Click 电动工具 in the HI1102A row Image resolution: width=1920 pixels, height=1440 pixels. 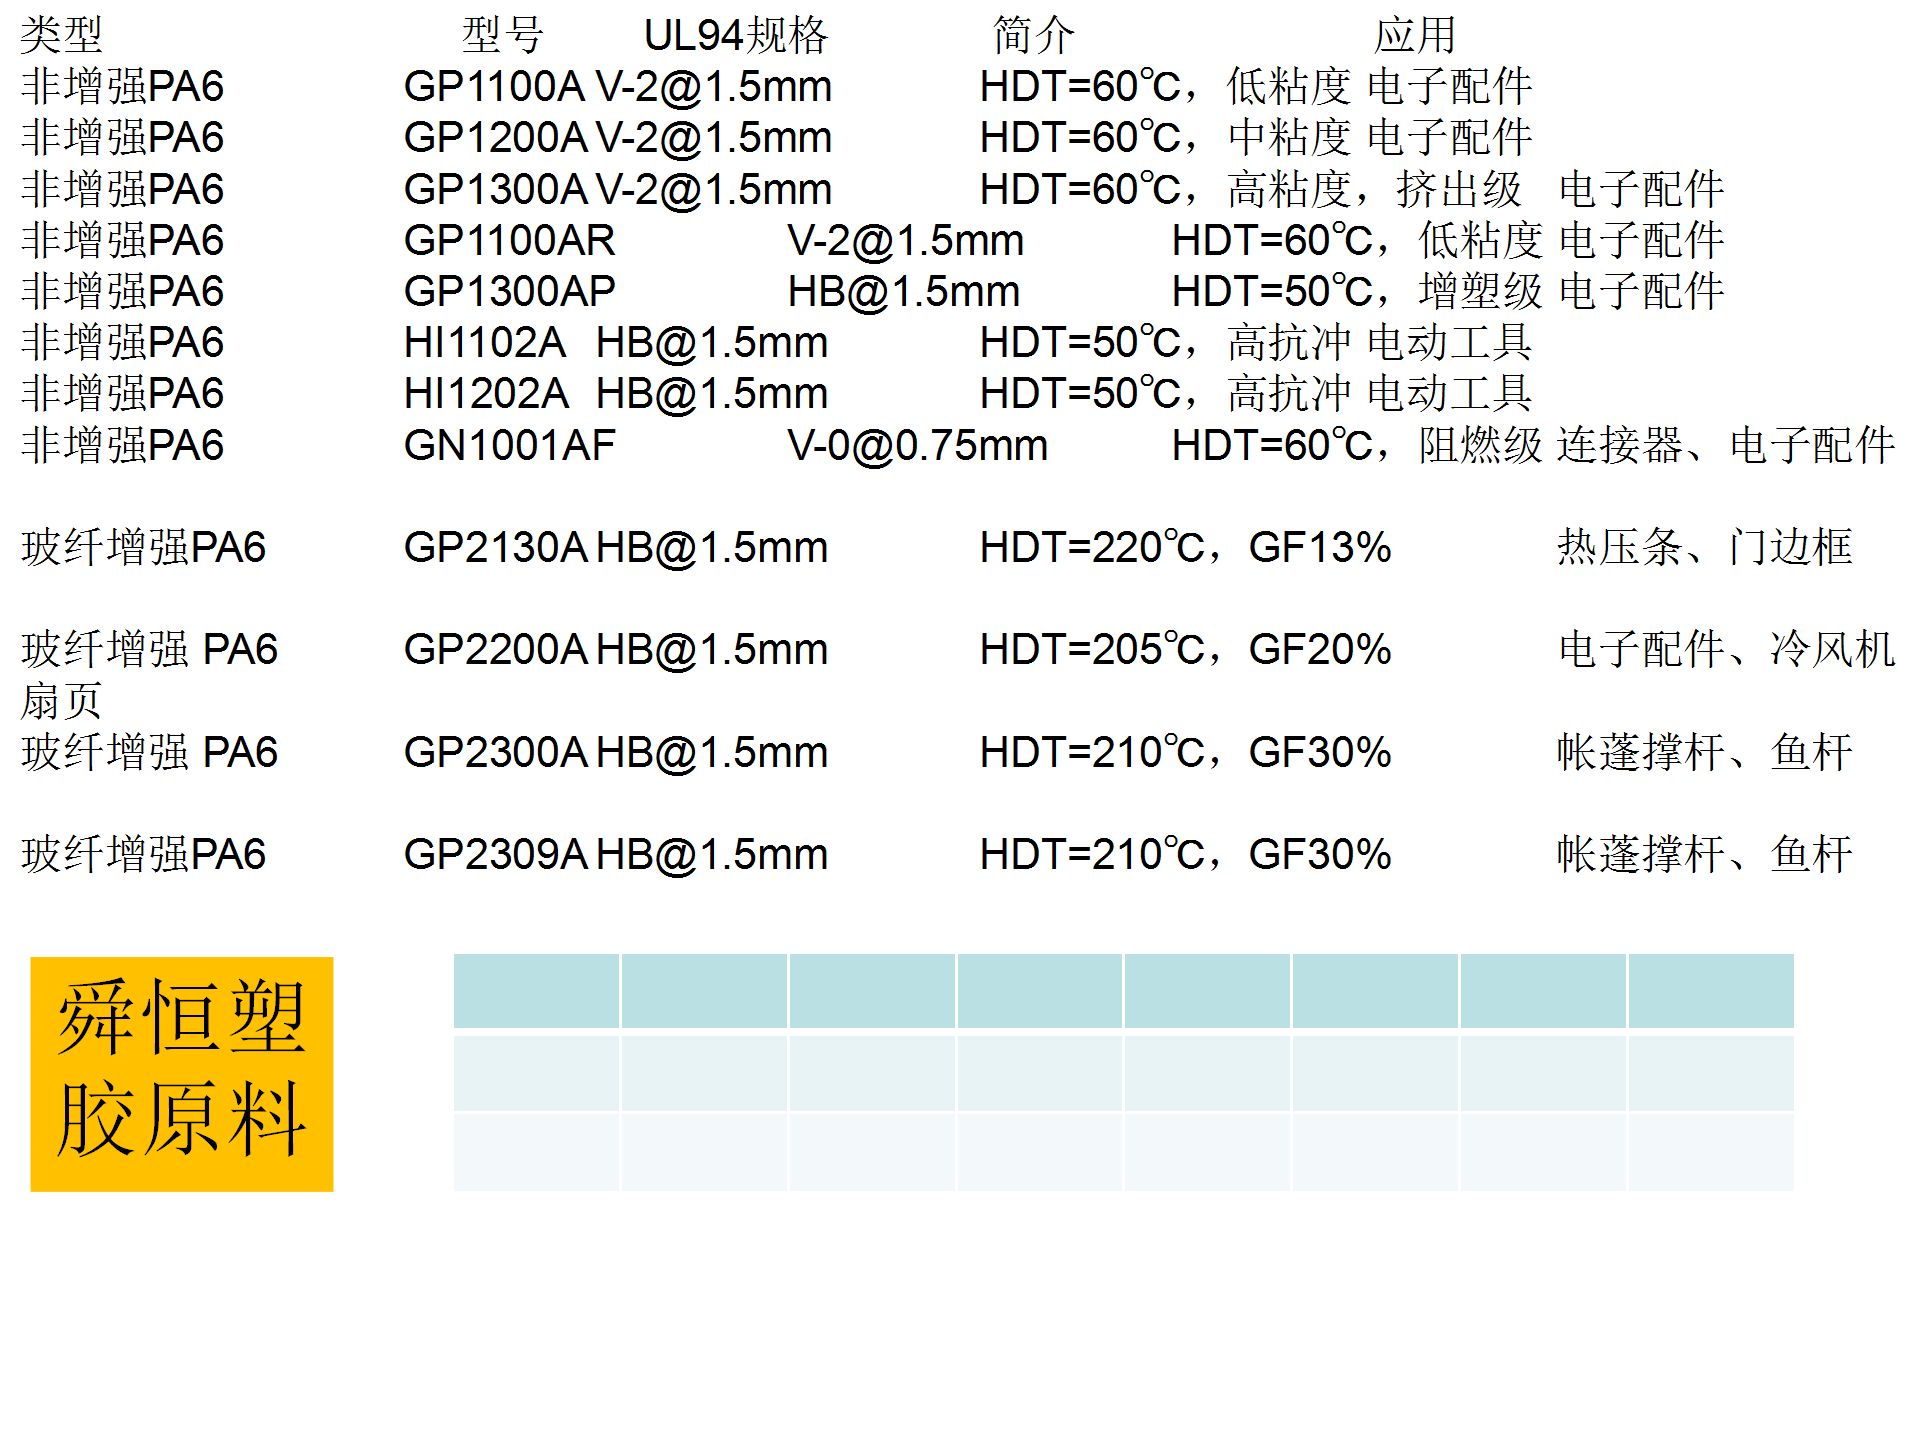(x=1449, y=343)
